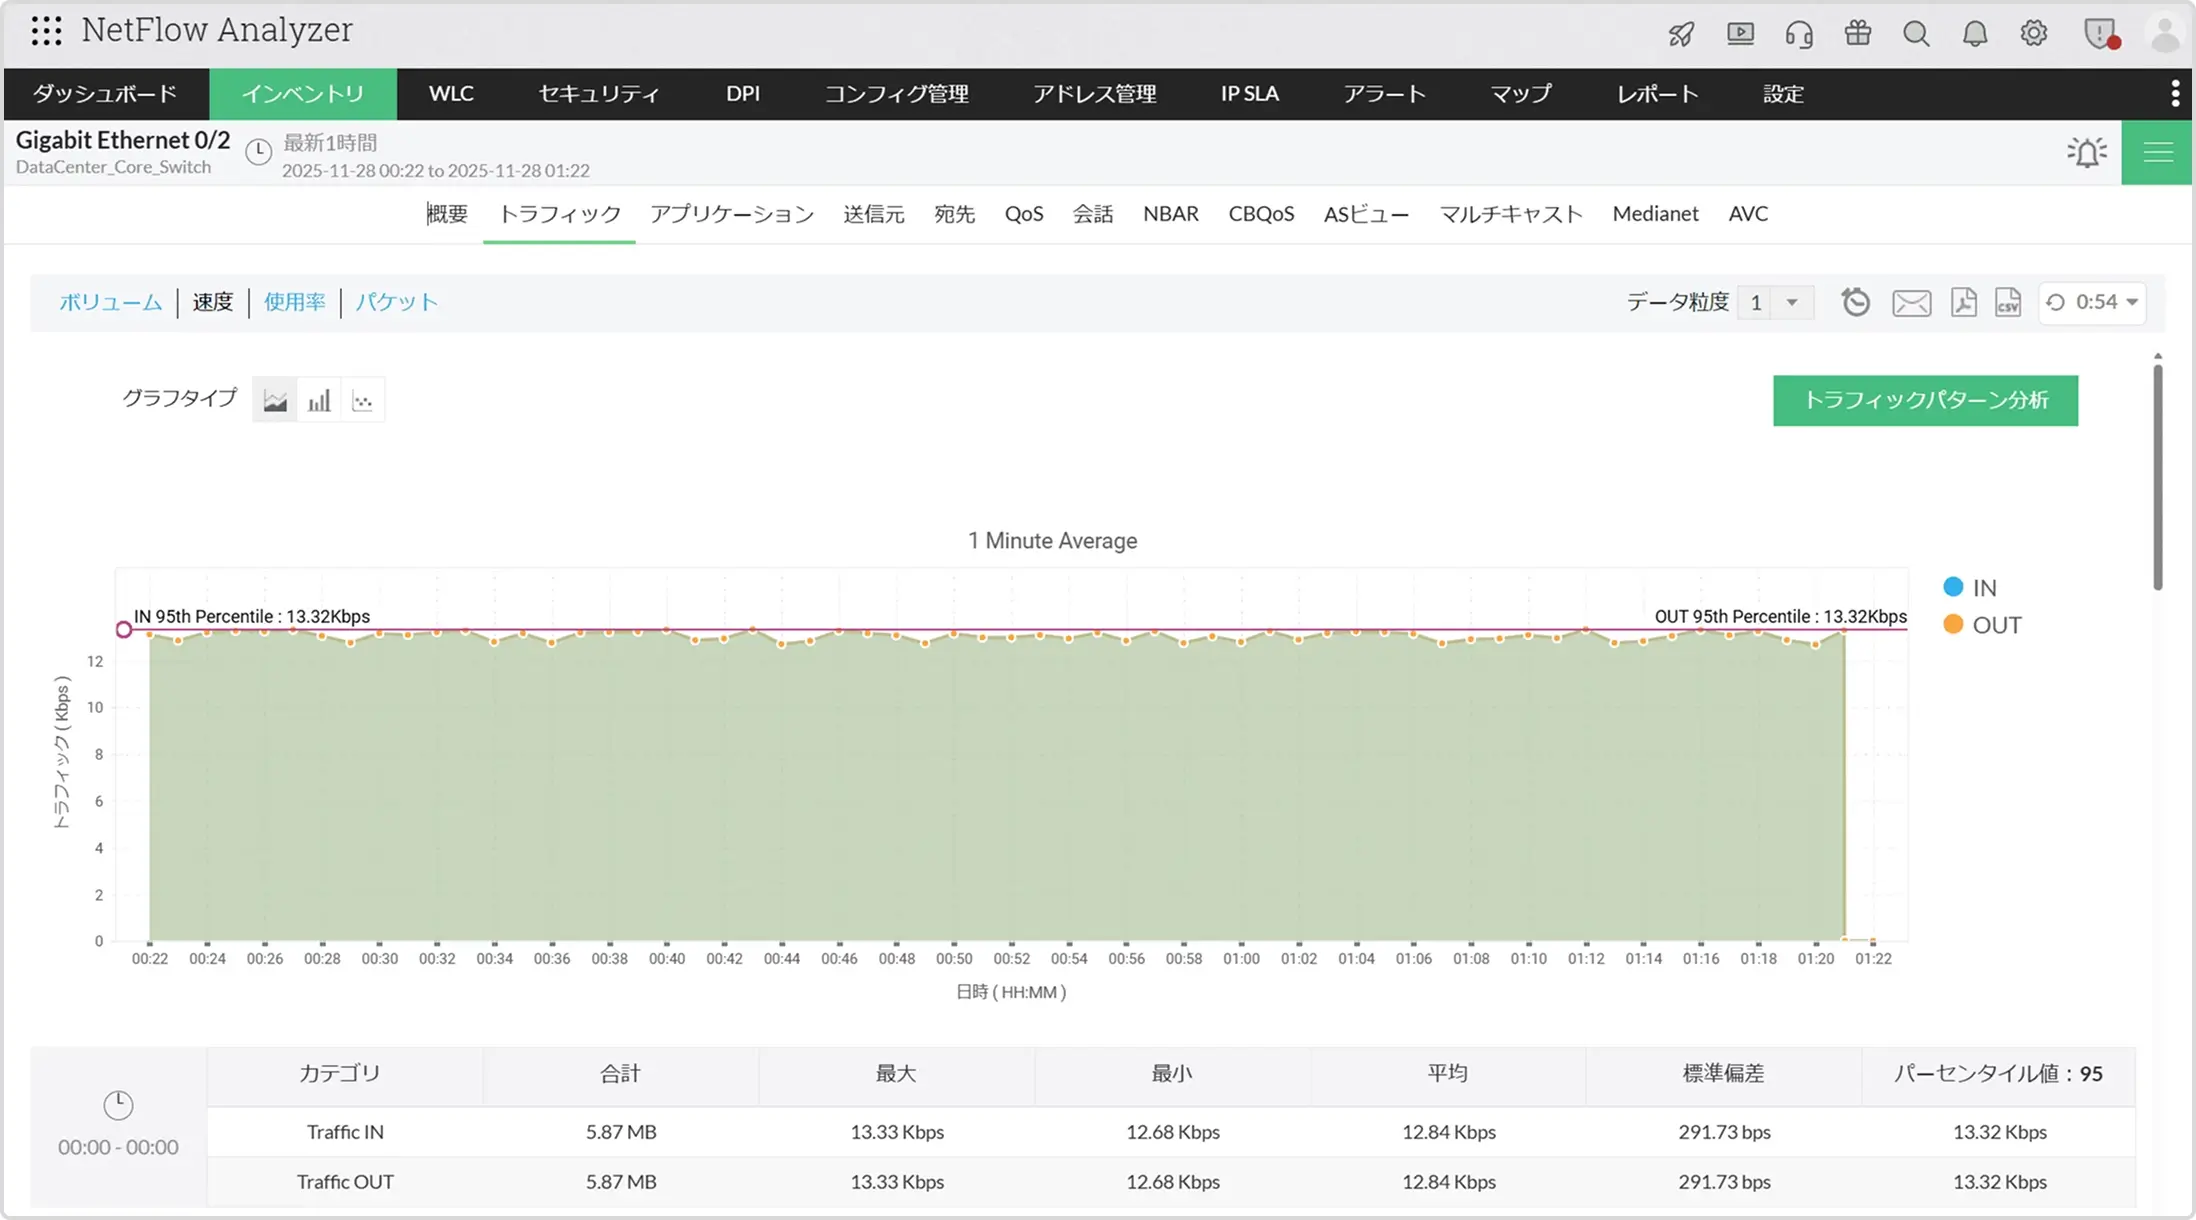Switch to the トラフィック tab
This screenshot has height=1220, width=2196.
tap(560, 214)
